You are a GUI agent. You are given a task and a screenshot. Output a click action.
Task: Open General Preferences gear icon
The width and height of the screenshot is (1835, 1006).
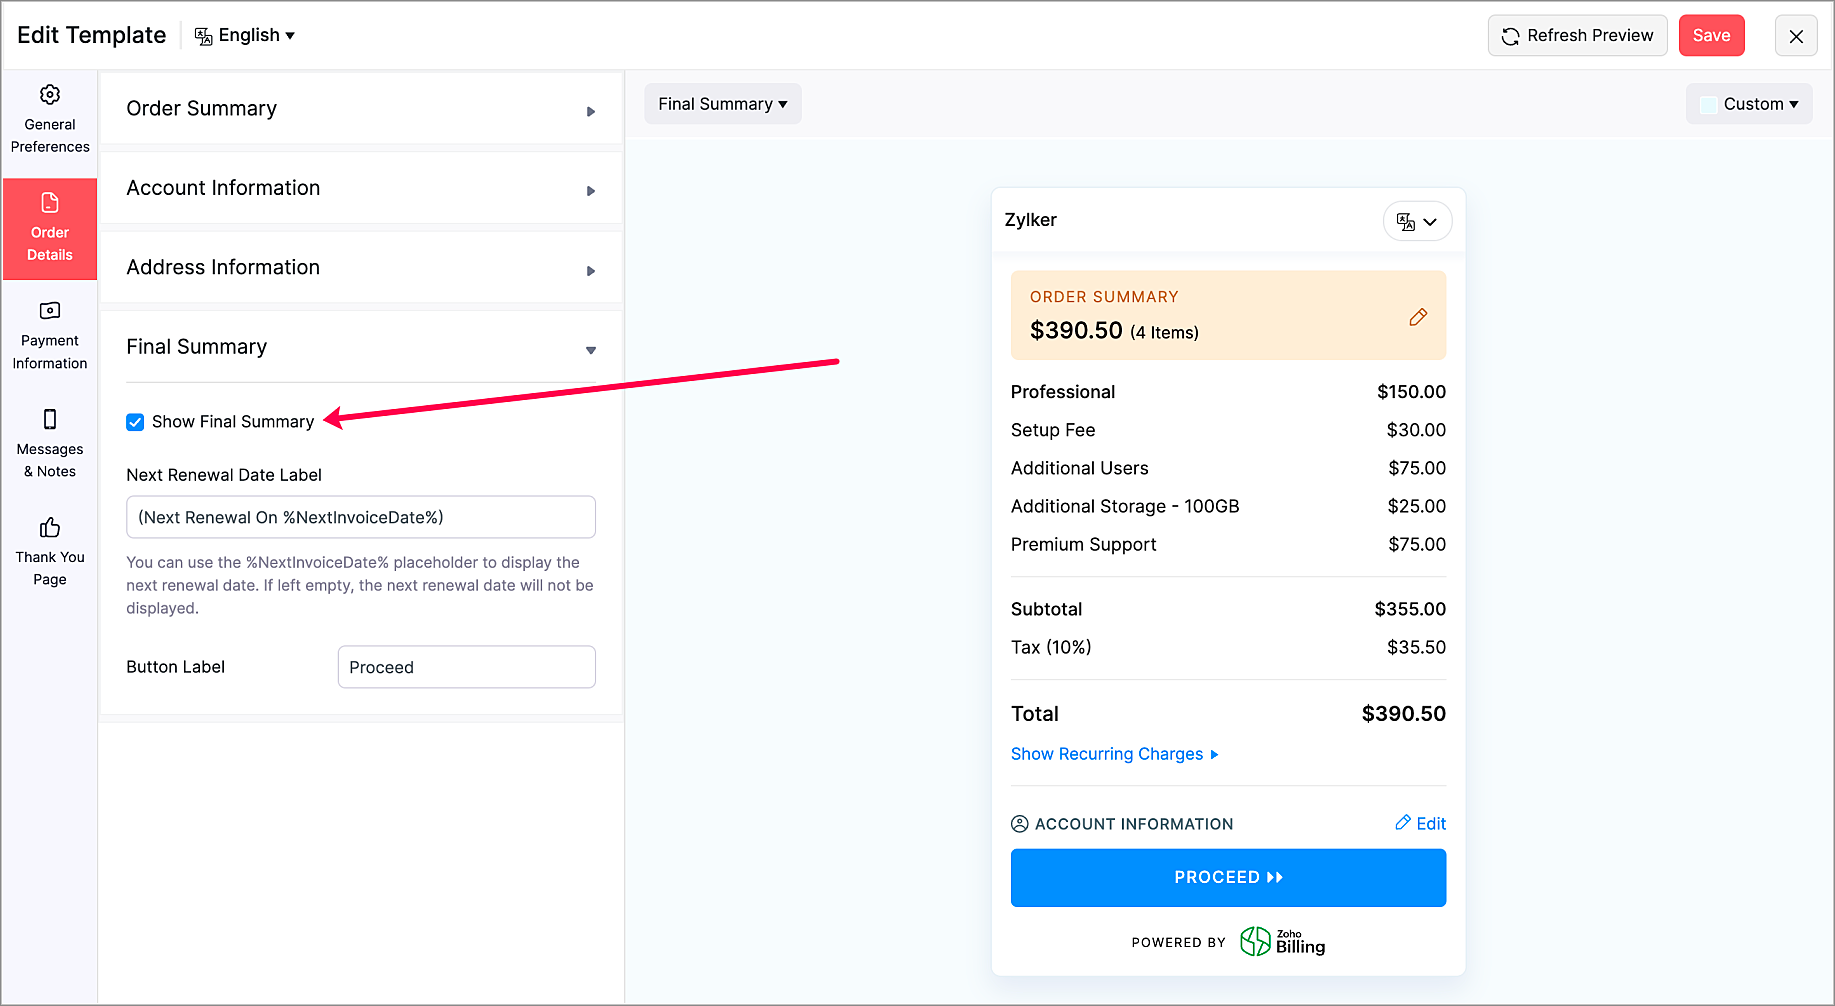click(50, 95)
